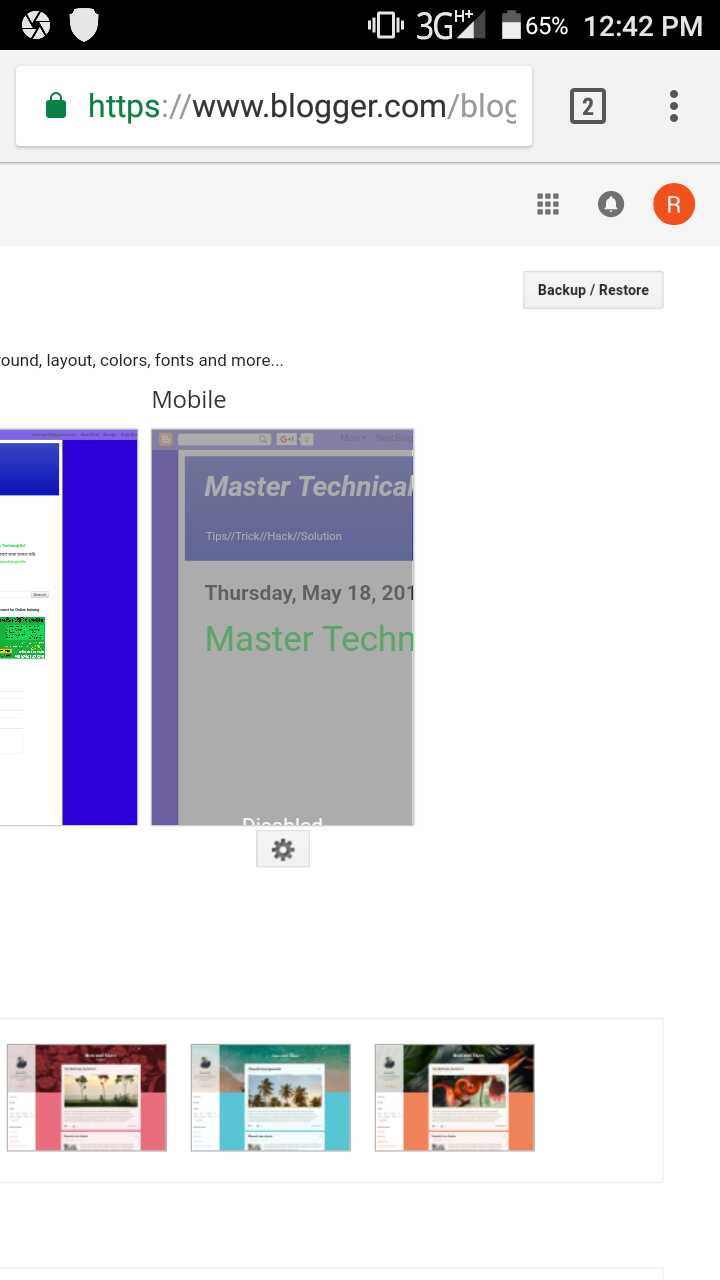Screen dimensions: 720x1280
Task: Click the desktop blog preview with blue background
Action: pyautogui.click(x=68, y=627)
